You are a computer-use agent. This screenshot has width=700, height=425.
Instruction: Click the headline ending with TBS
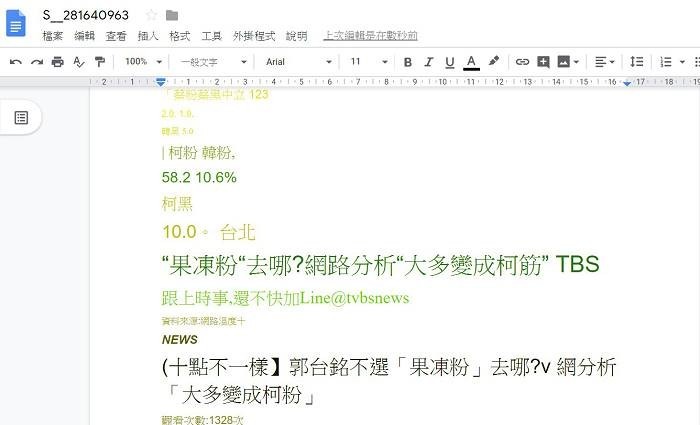click(x=380, y=265)
